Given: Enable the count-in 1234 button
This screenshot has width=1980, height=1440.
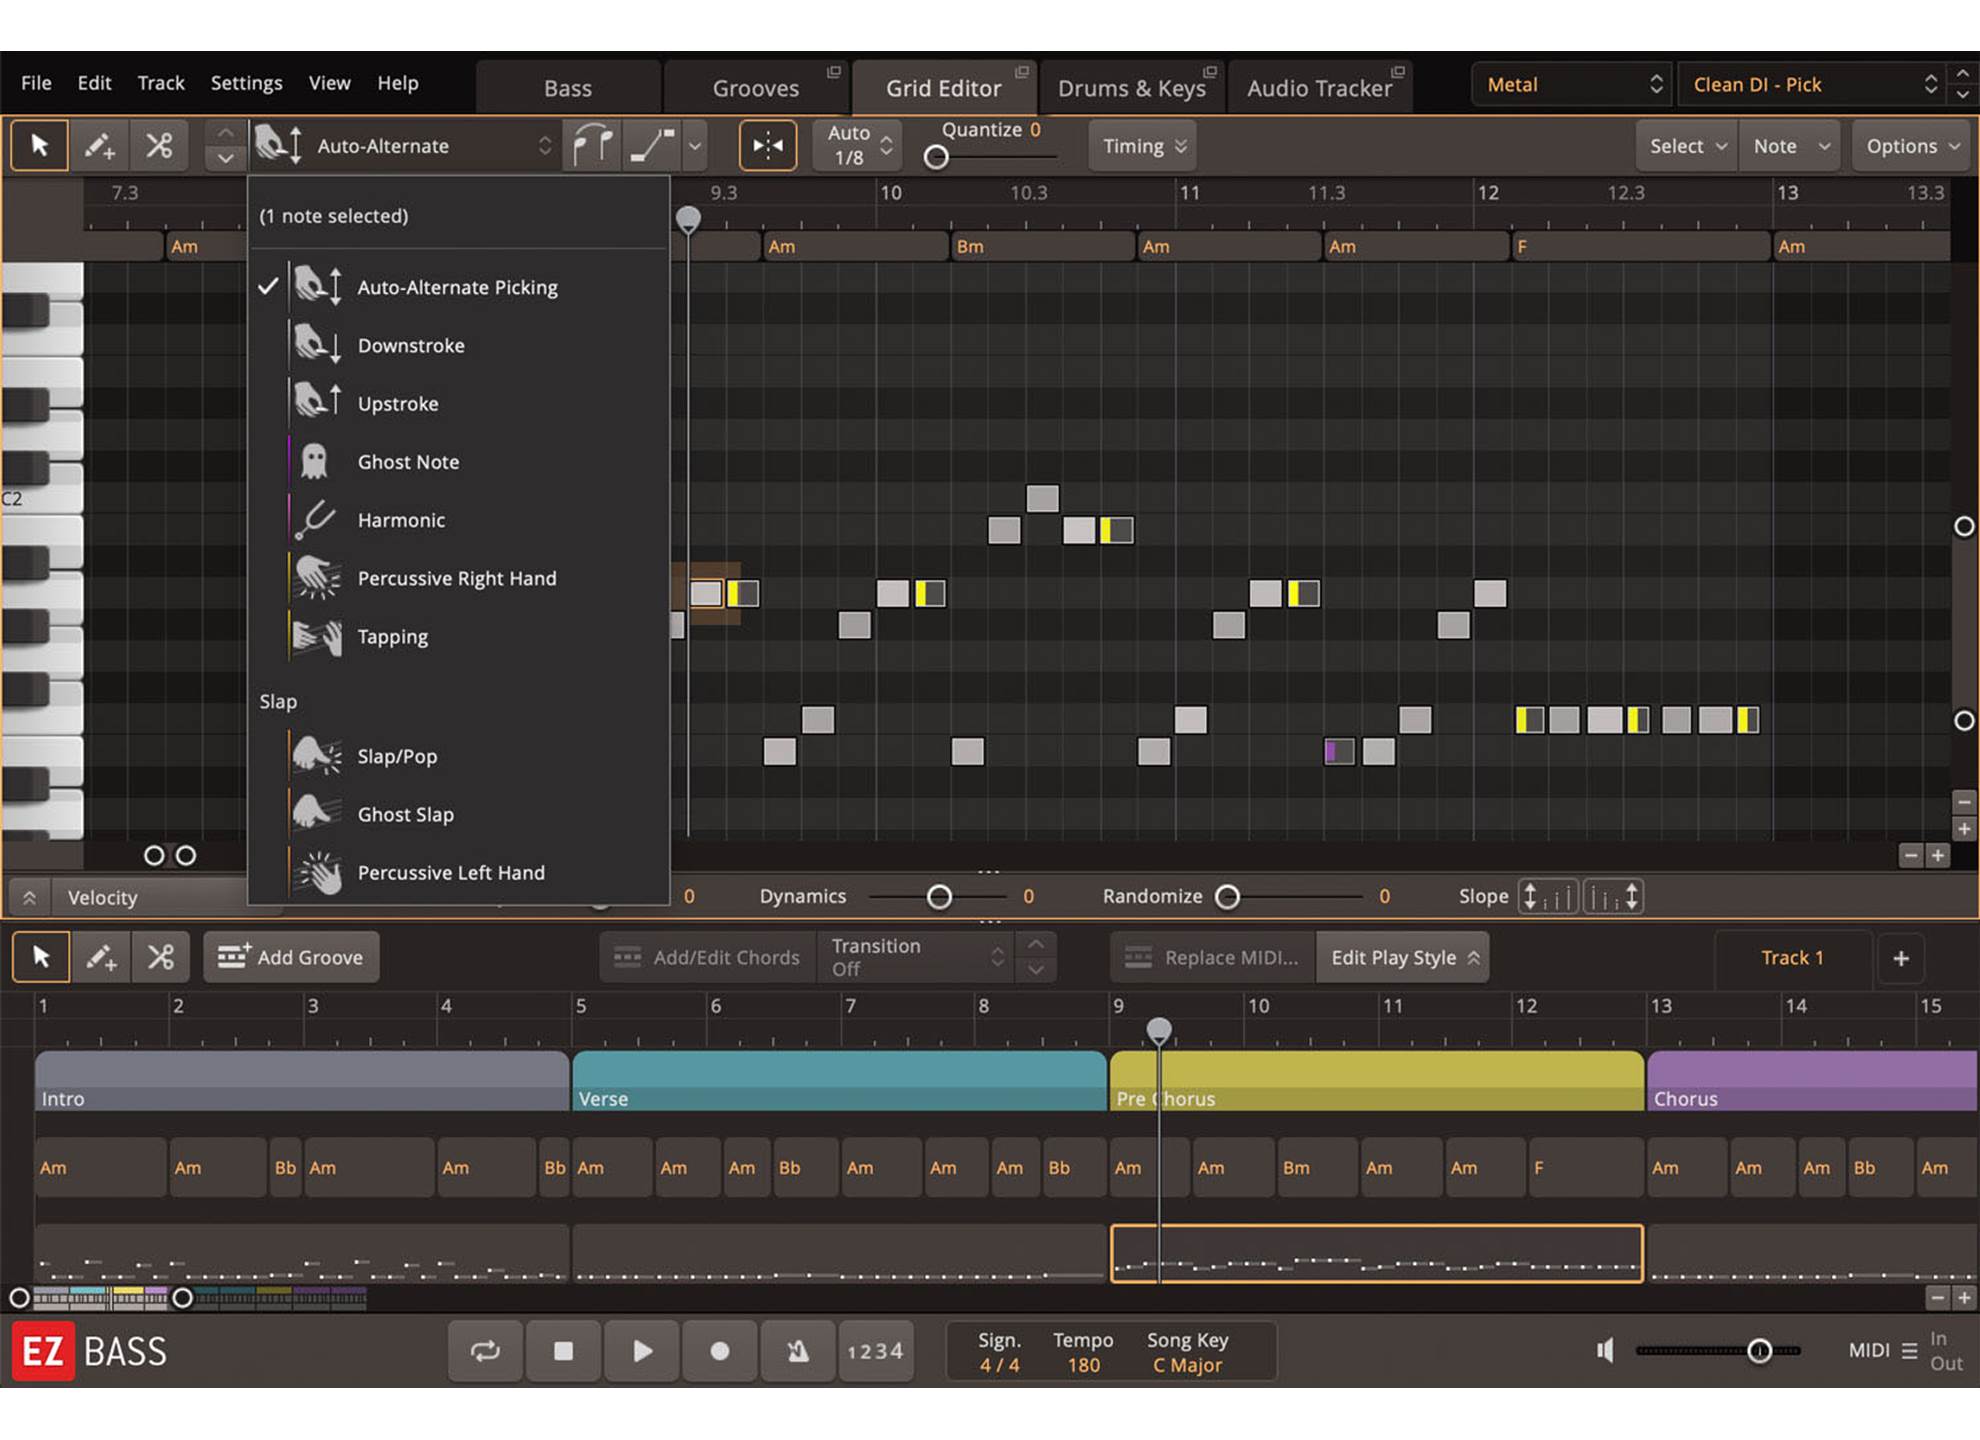Looking at the screenshot, I should (875, 1351).
